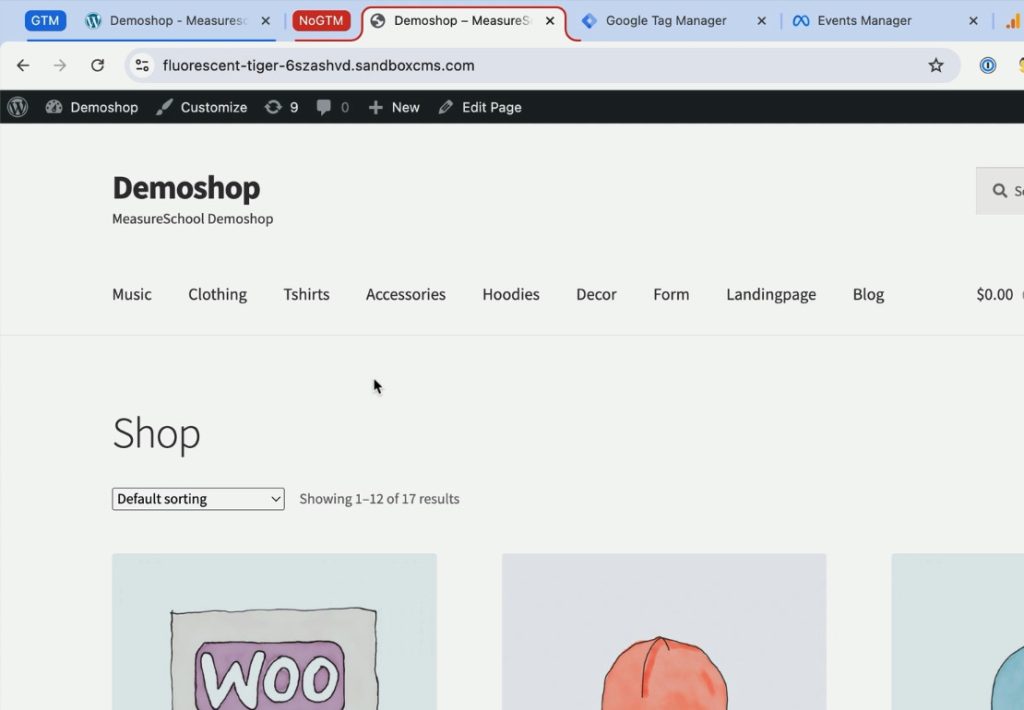Click the product search field
Viewport: 1024px width, 710px height.
tap(1000, 191)
